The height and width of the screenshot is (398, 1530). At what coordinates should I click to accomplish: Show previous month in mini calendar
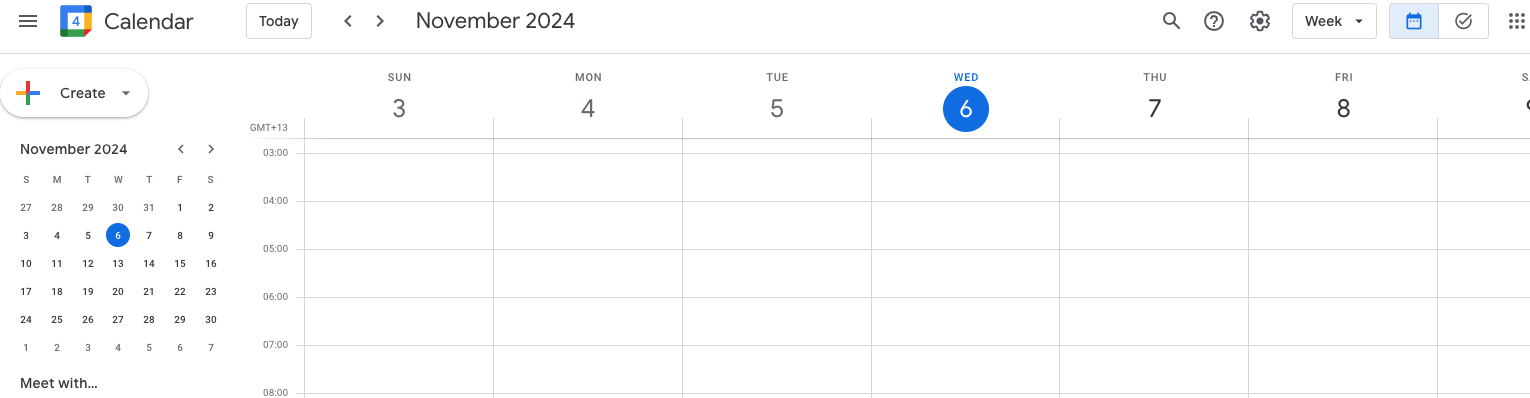181,149
